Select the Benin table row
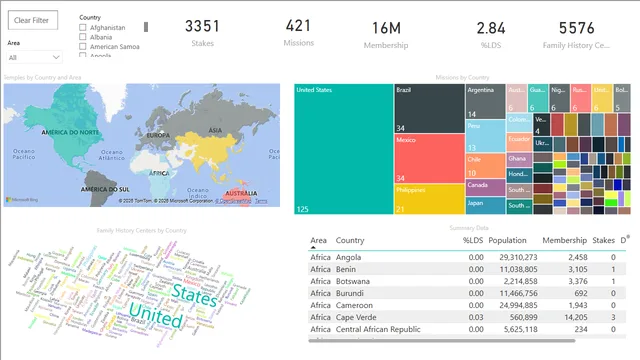The image size is (640, 360). pyautogui.click(x=467, y=269)
